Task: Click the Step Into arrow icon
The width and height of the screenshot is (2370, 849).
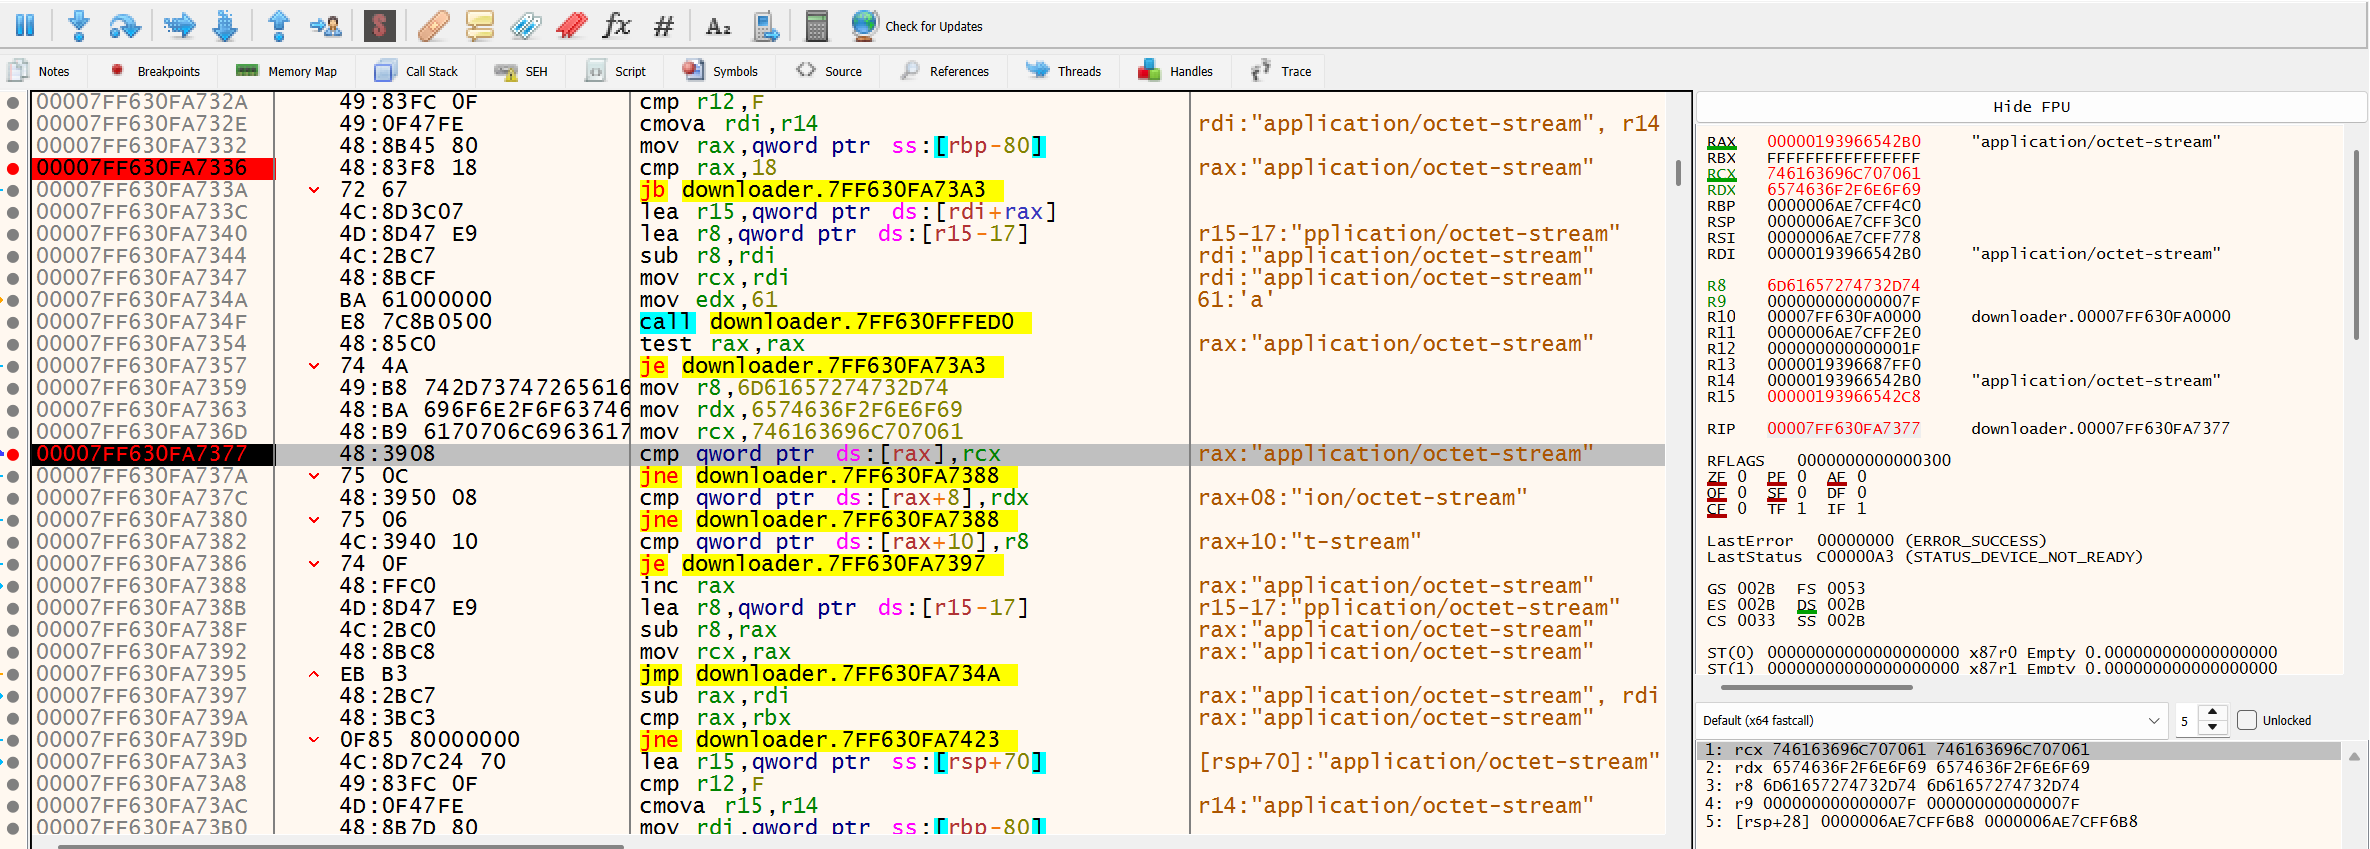Action: pos(79,26)
